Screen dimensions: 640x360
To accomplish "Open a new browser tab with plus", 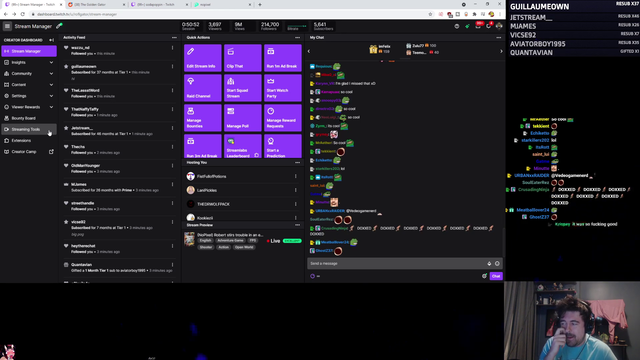I will (x=260, y=4).
